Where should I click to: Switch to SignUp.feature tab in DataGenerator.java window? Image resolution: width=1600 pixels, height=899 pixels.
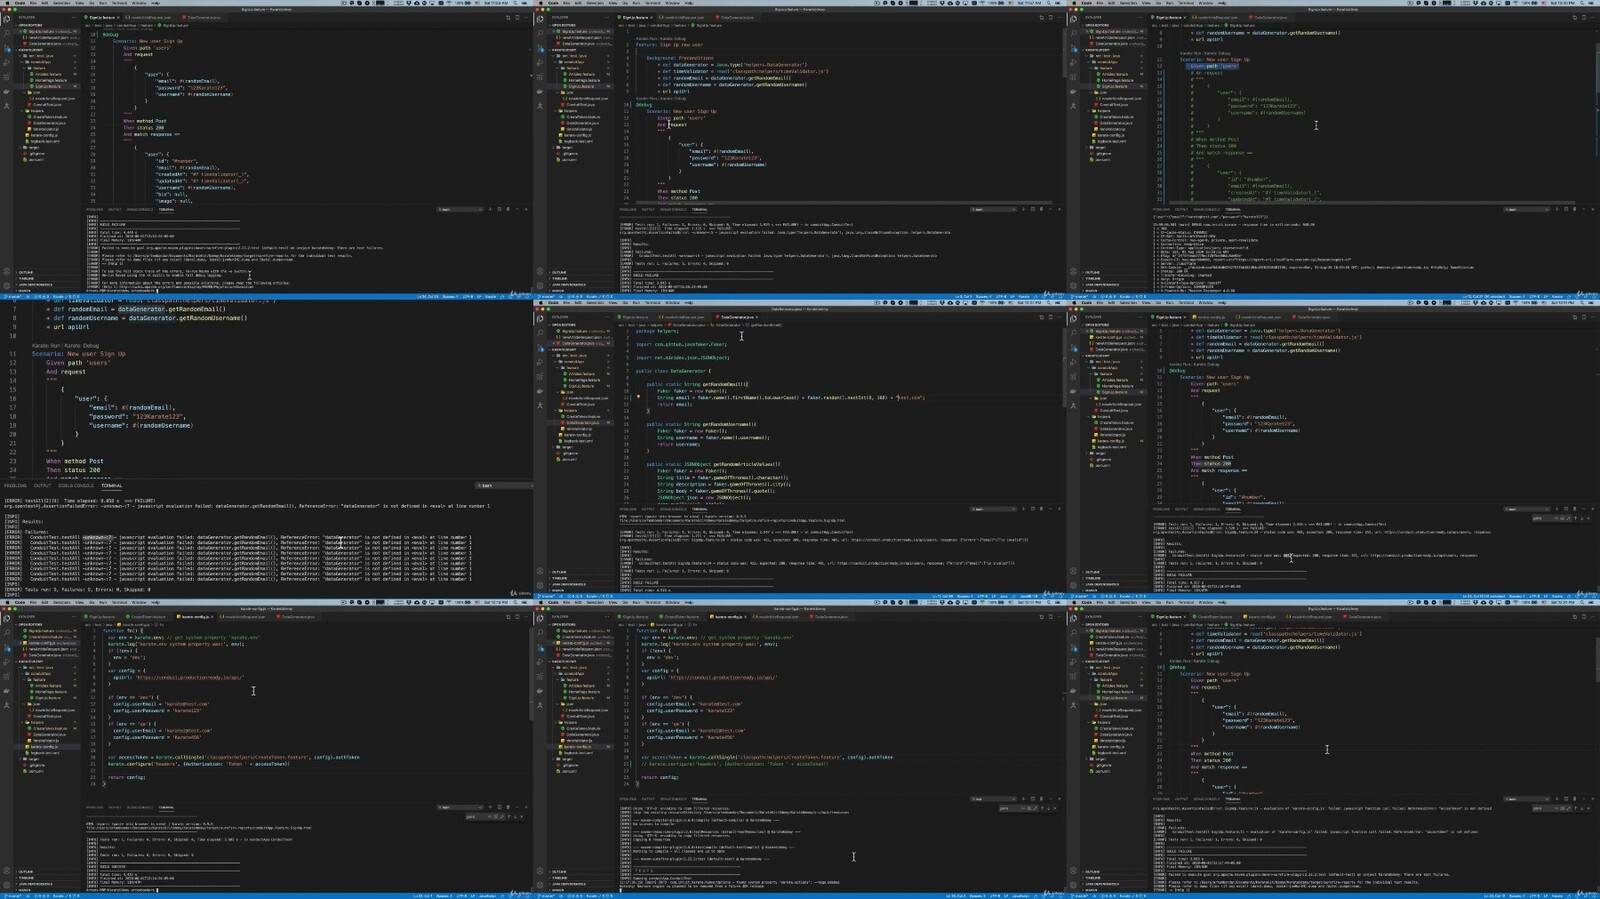tap(633, 317)
